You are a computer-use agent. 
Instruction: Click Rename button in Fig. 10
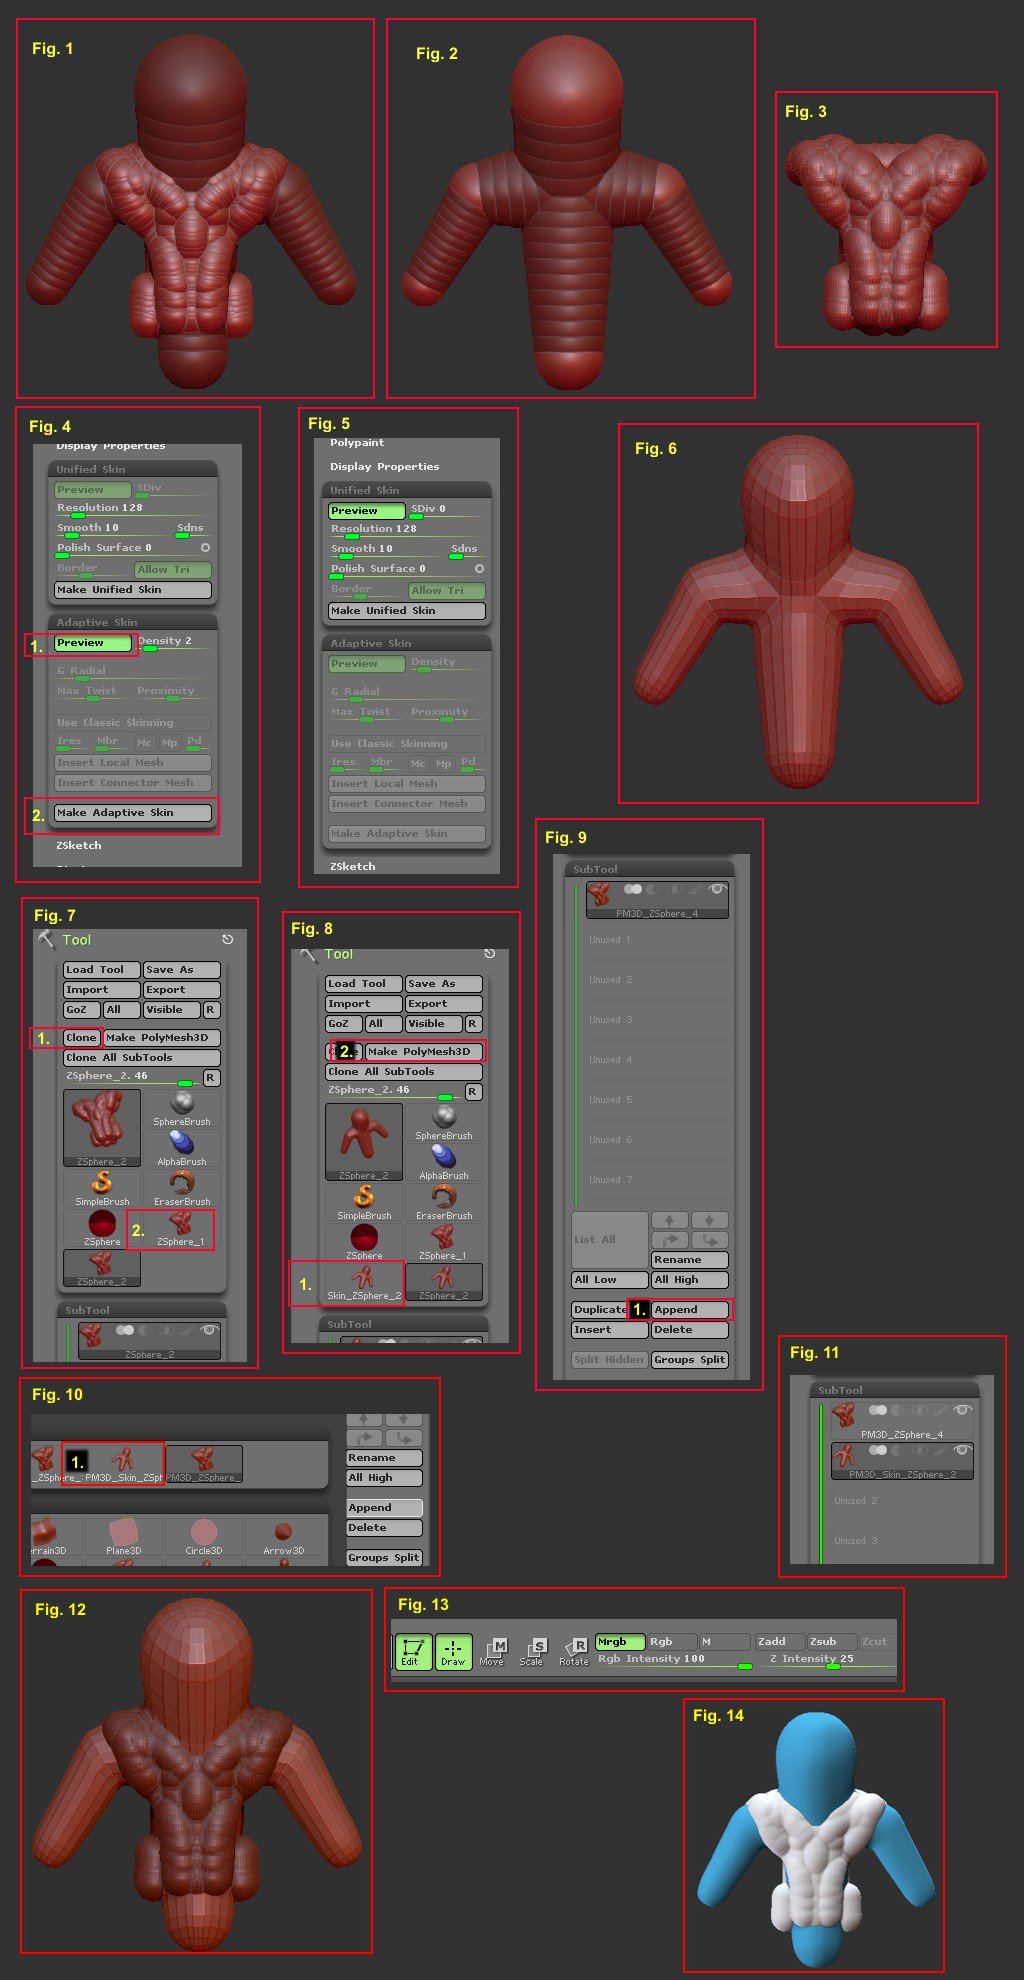pos(385,1458)
